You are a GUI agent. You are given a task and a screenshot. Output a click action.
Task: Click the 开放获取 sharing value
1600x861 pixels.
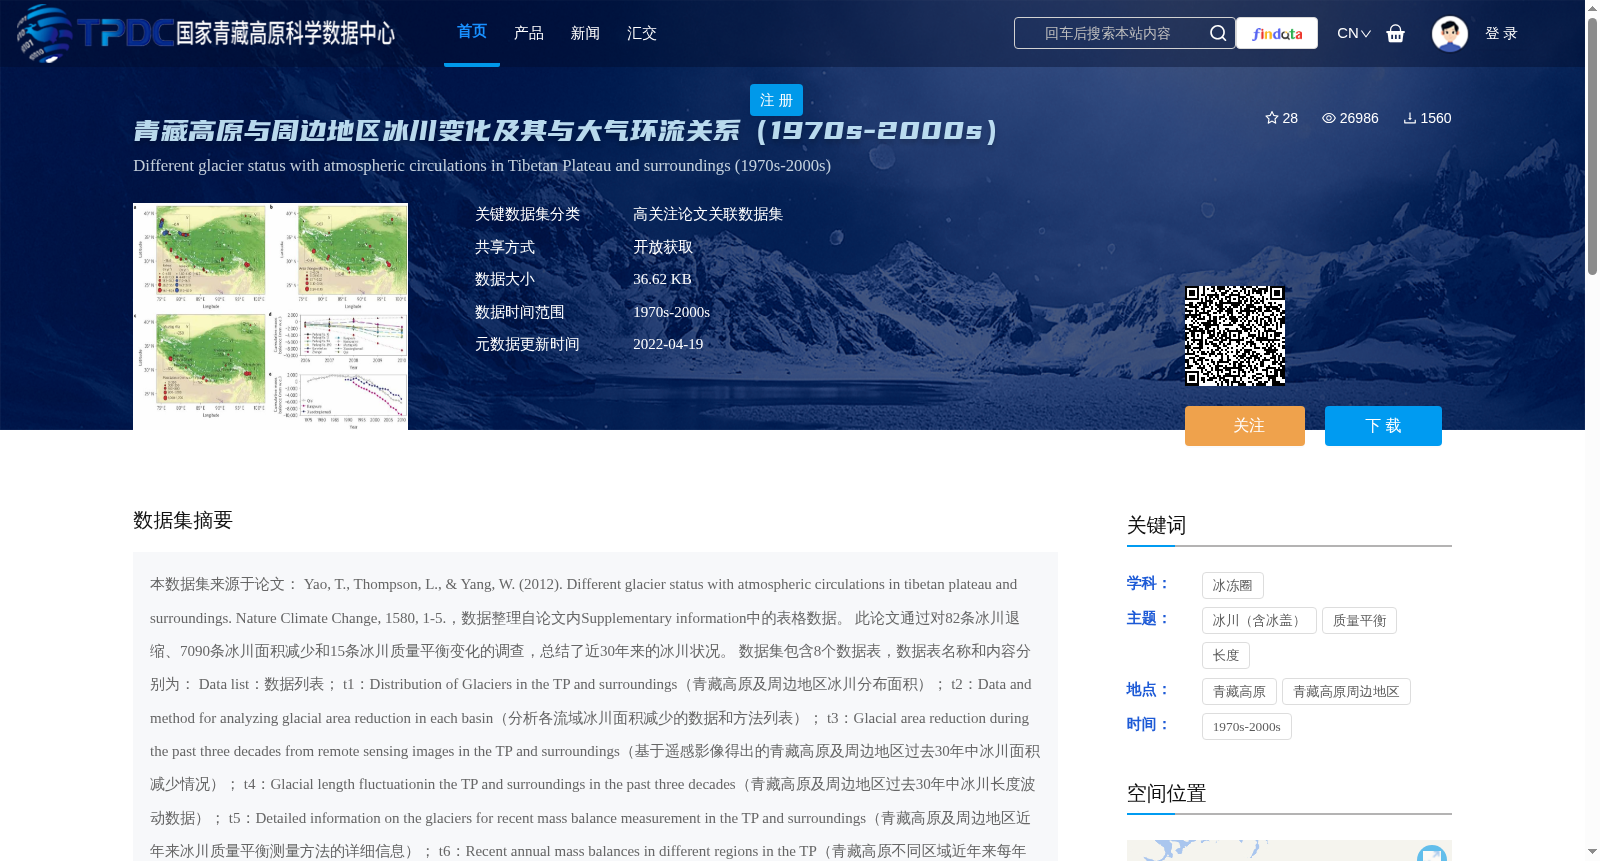[x=663, y=247]
